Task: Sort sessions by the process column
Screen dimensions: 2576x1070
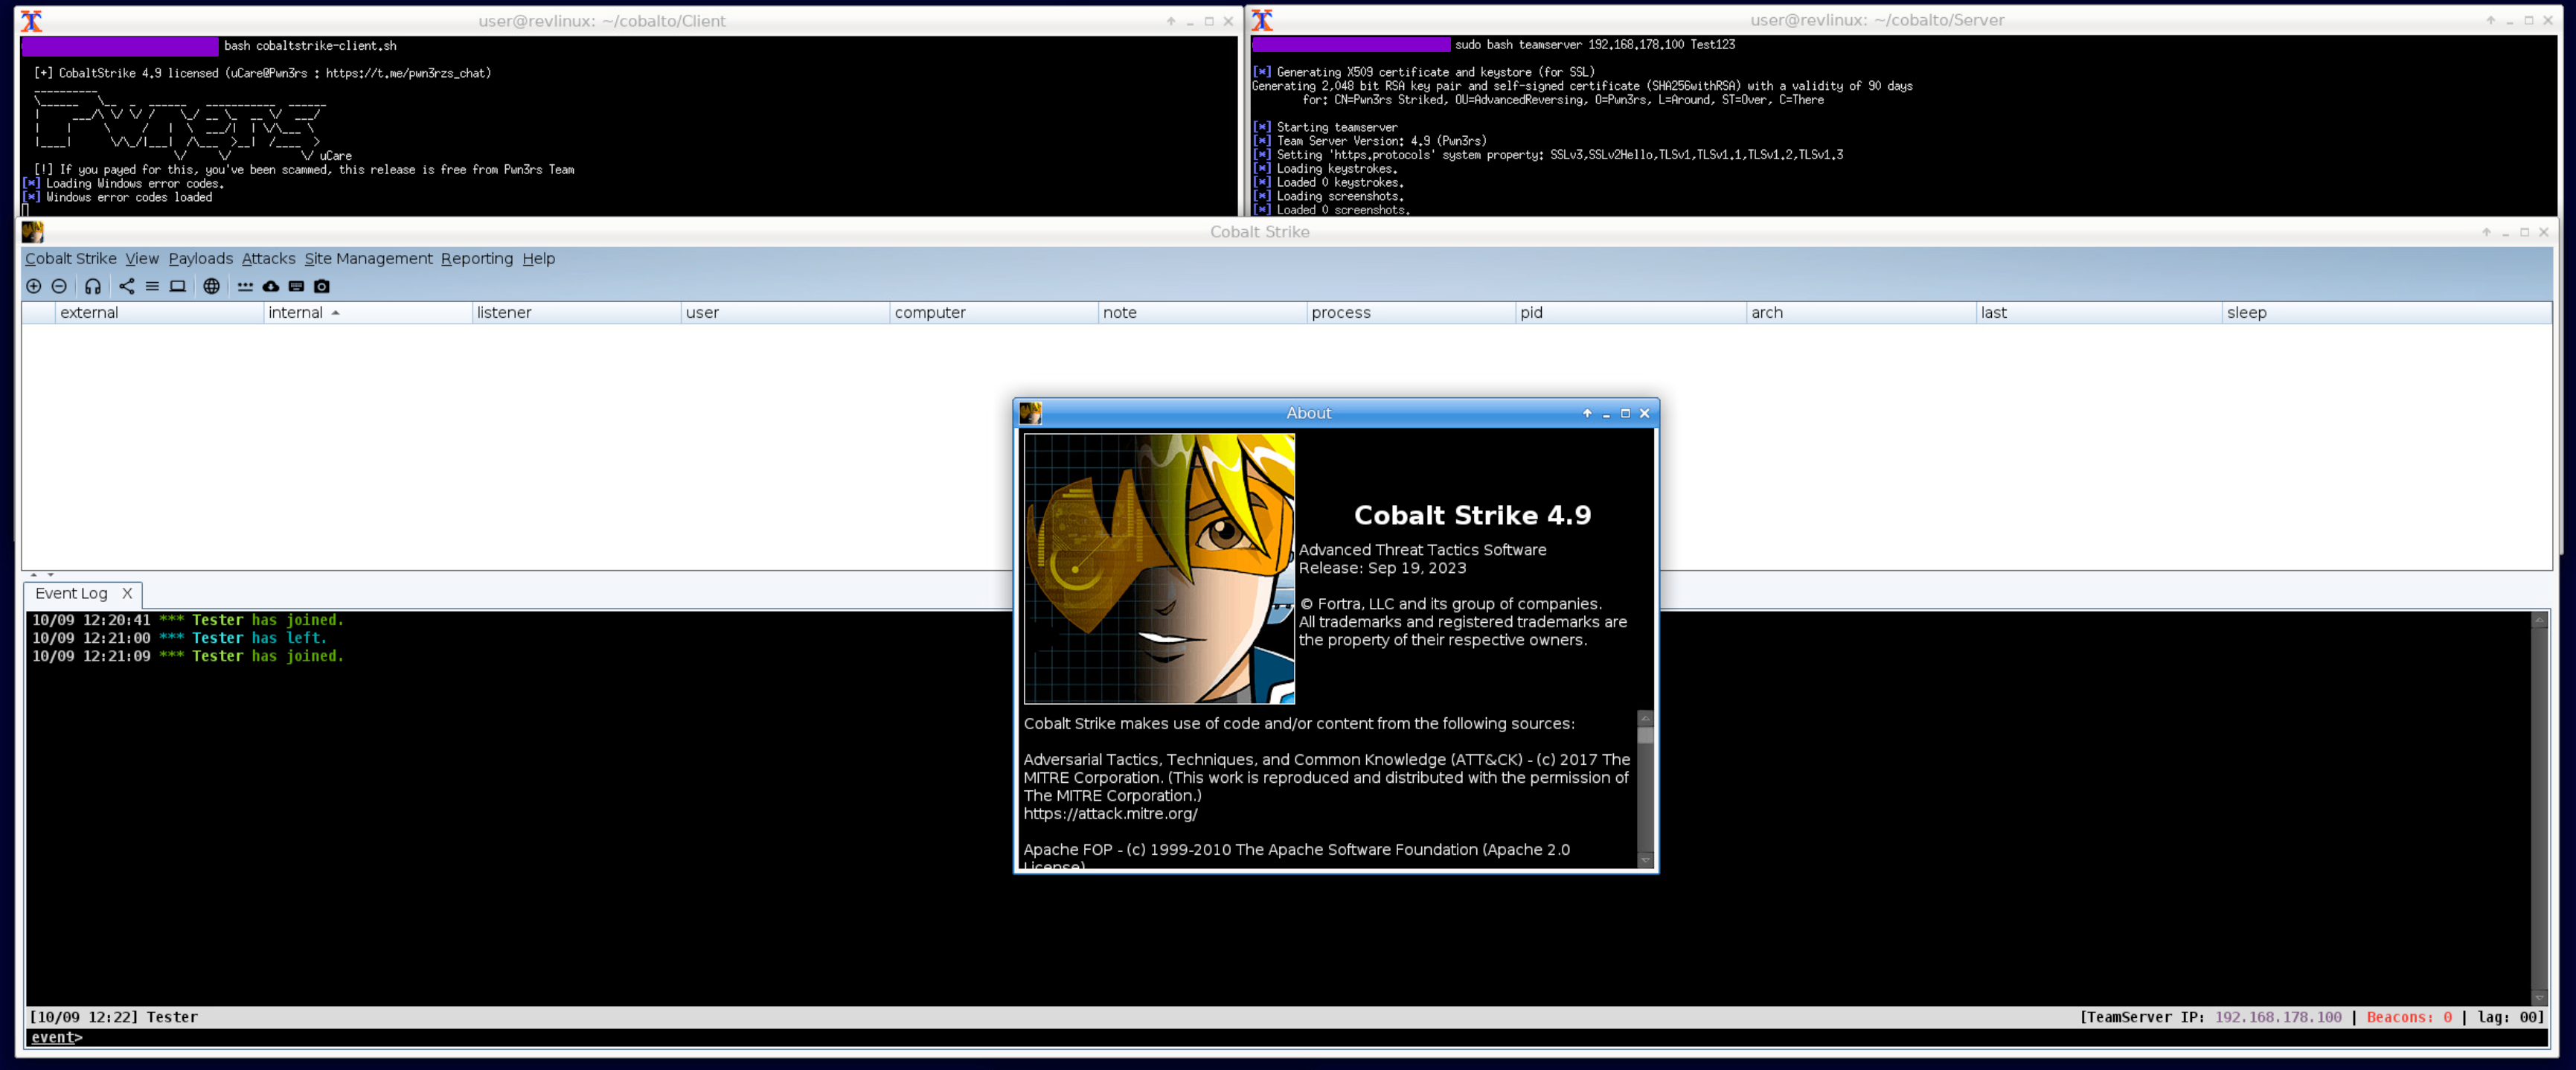Action: pos(1412,312)
